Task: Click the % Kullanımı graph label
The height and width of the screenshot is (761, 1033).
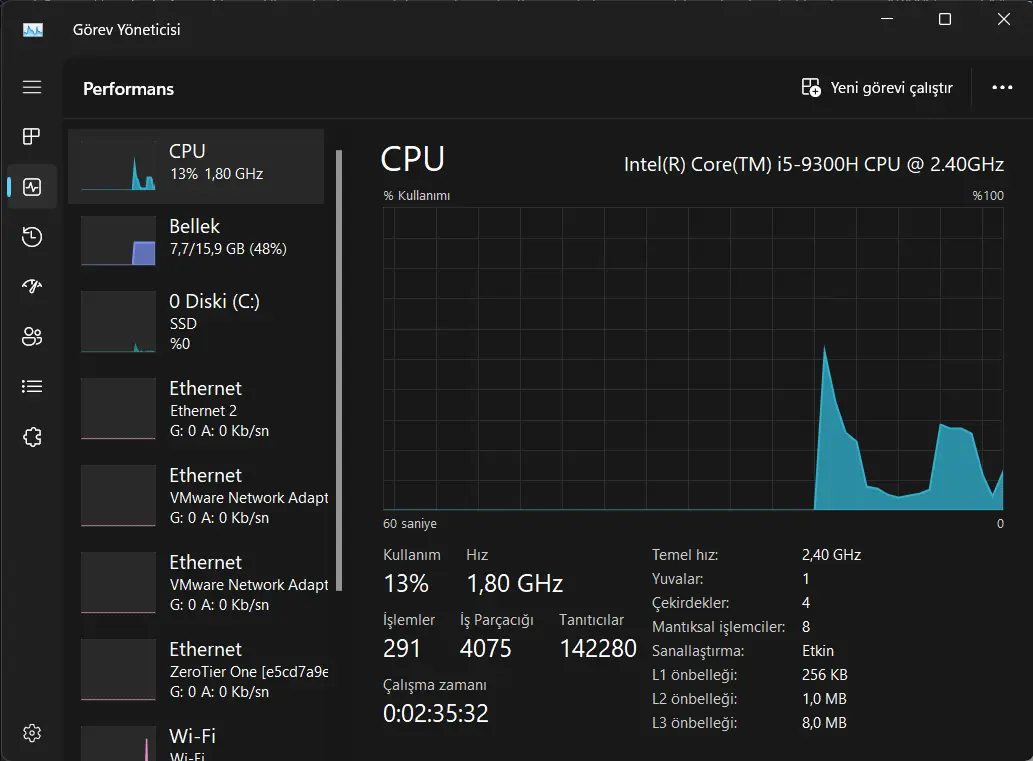Action: tap(417, 196)
